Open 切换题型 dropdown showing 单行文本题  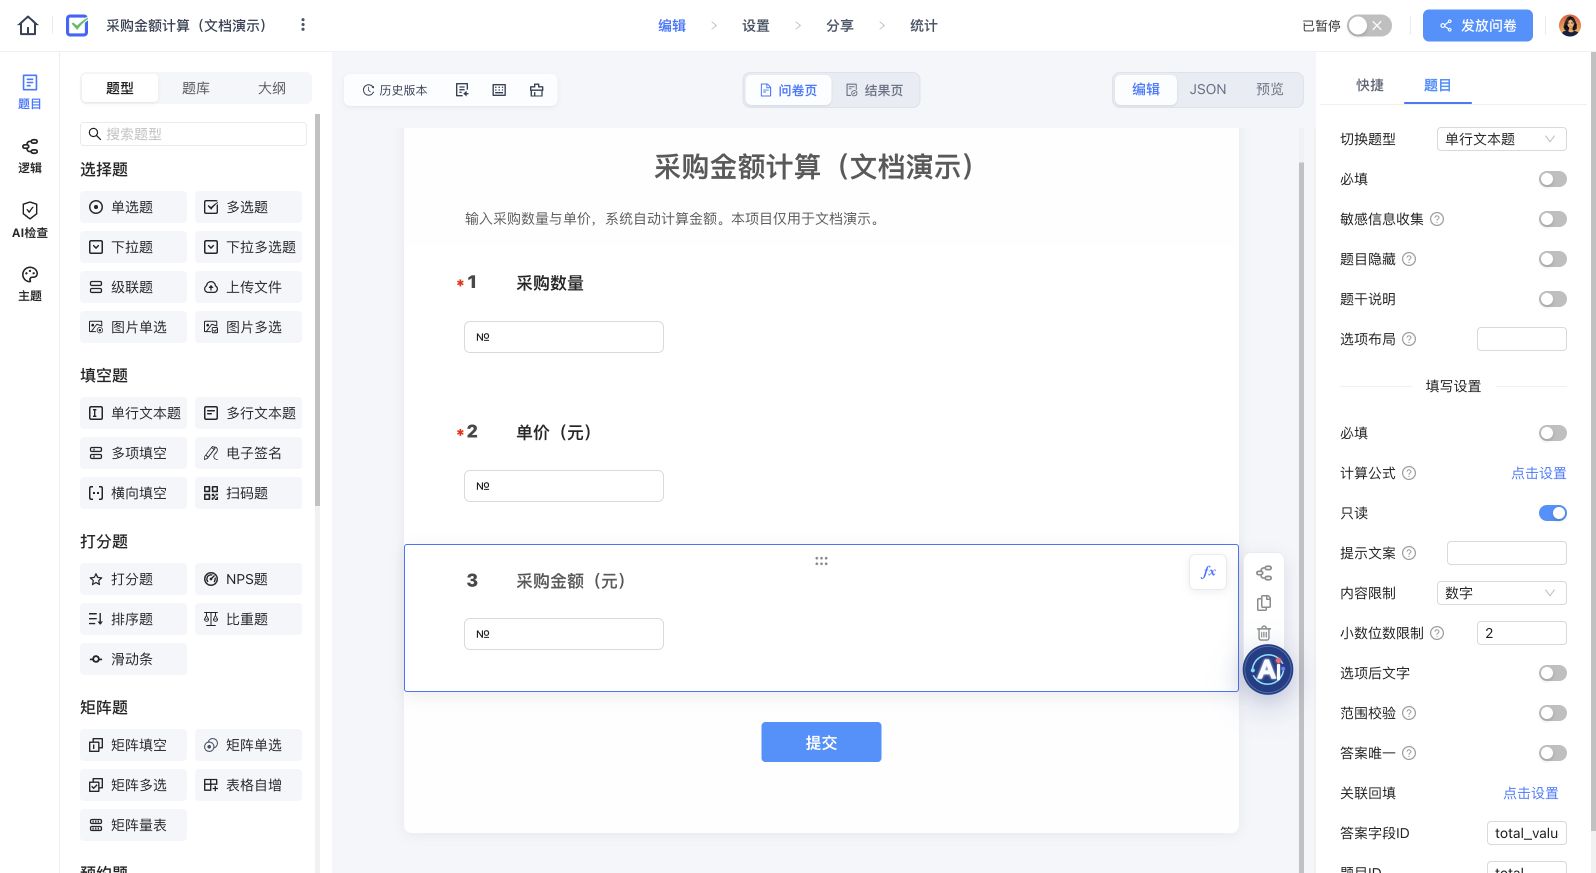(x=1501, y=139)
